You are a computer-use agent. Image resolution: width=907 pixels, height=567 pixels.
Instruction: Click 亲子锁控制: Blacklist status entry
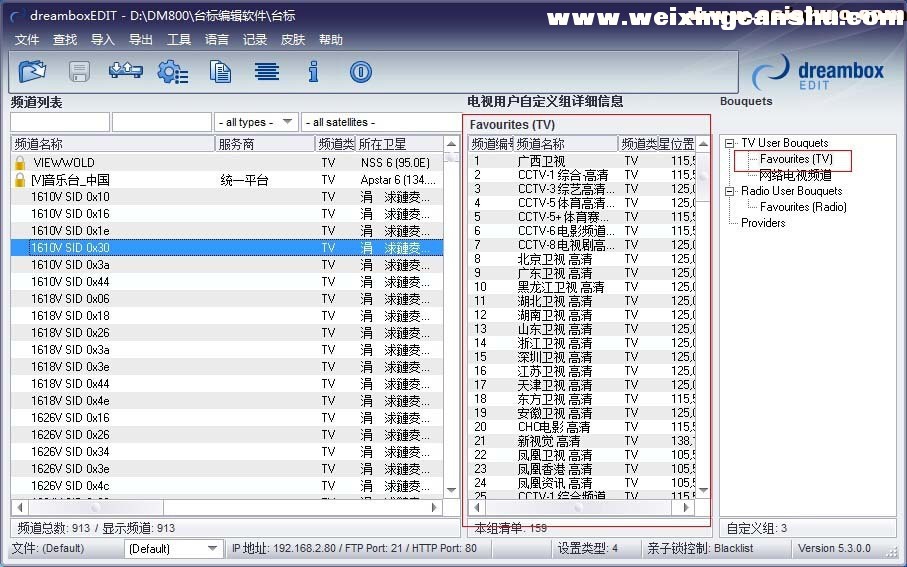tap(700, 548)
